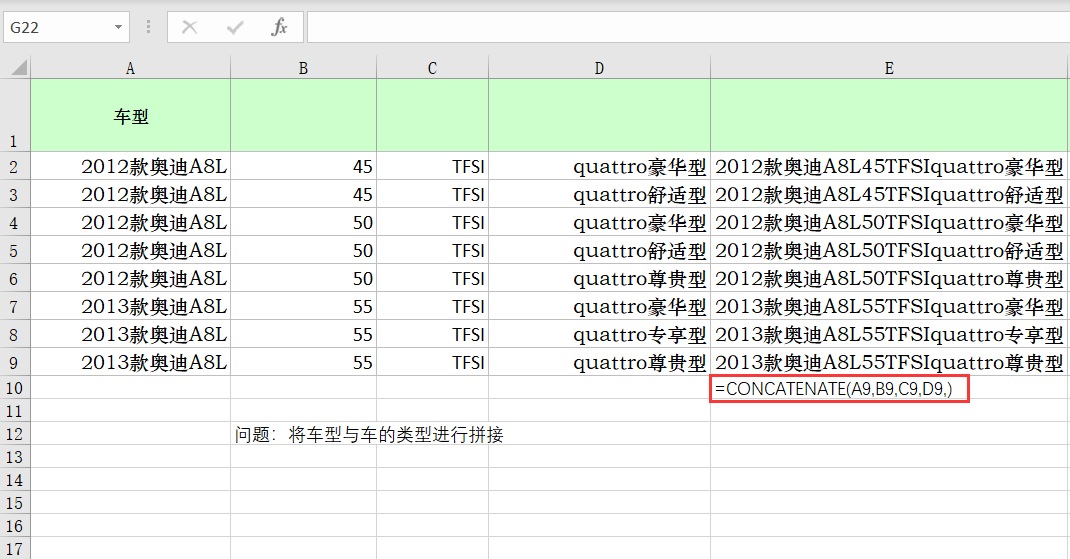Expand the Name Box dropdown arrow

[x=118, y=27]
